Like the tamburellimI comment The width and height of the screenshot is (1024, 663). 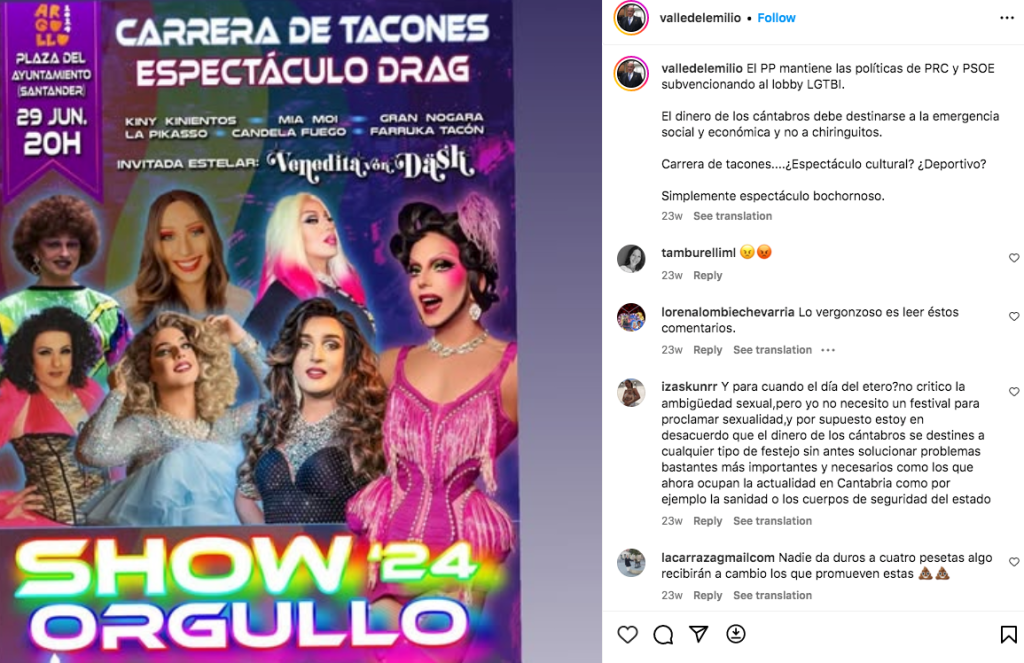[1014, 258]
